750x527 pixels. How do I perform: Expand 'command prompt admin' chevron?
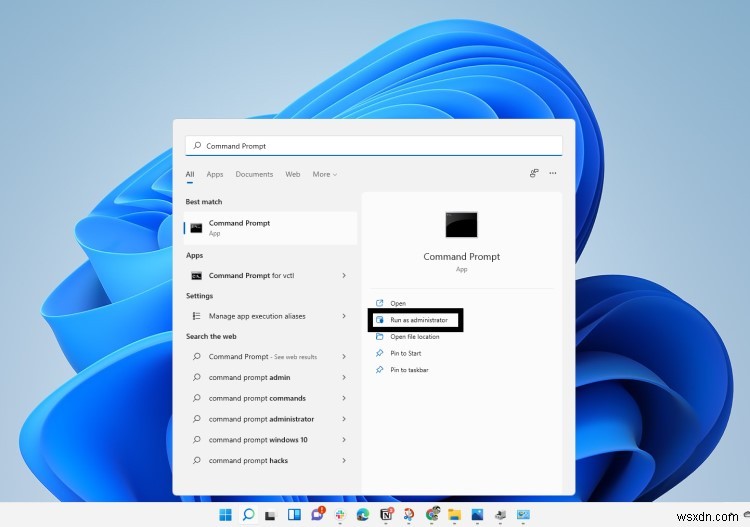pyautogui.click(x=344, y=377)
